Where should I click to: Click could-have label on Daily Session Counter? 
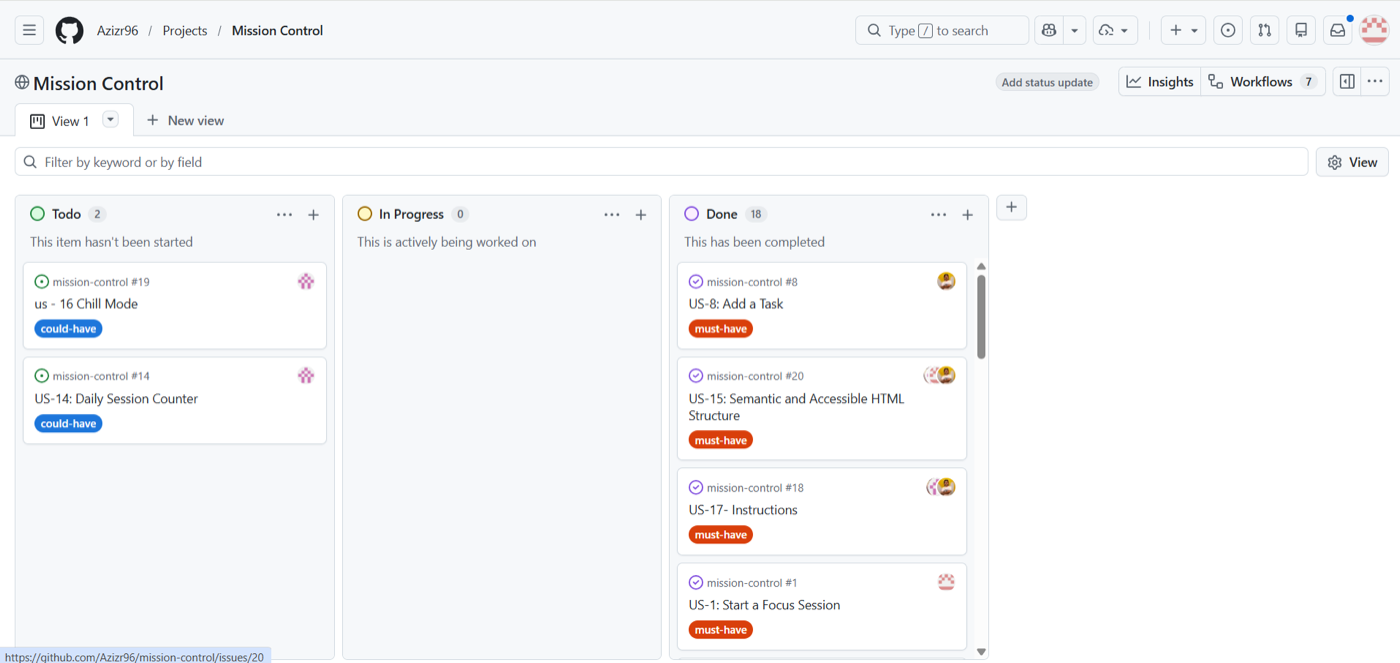69,424
